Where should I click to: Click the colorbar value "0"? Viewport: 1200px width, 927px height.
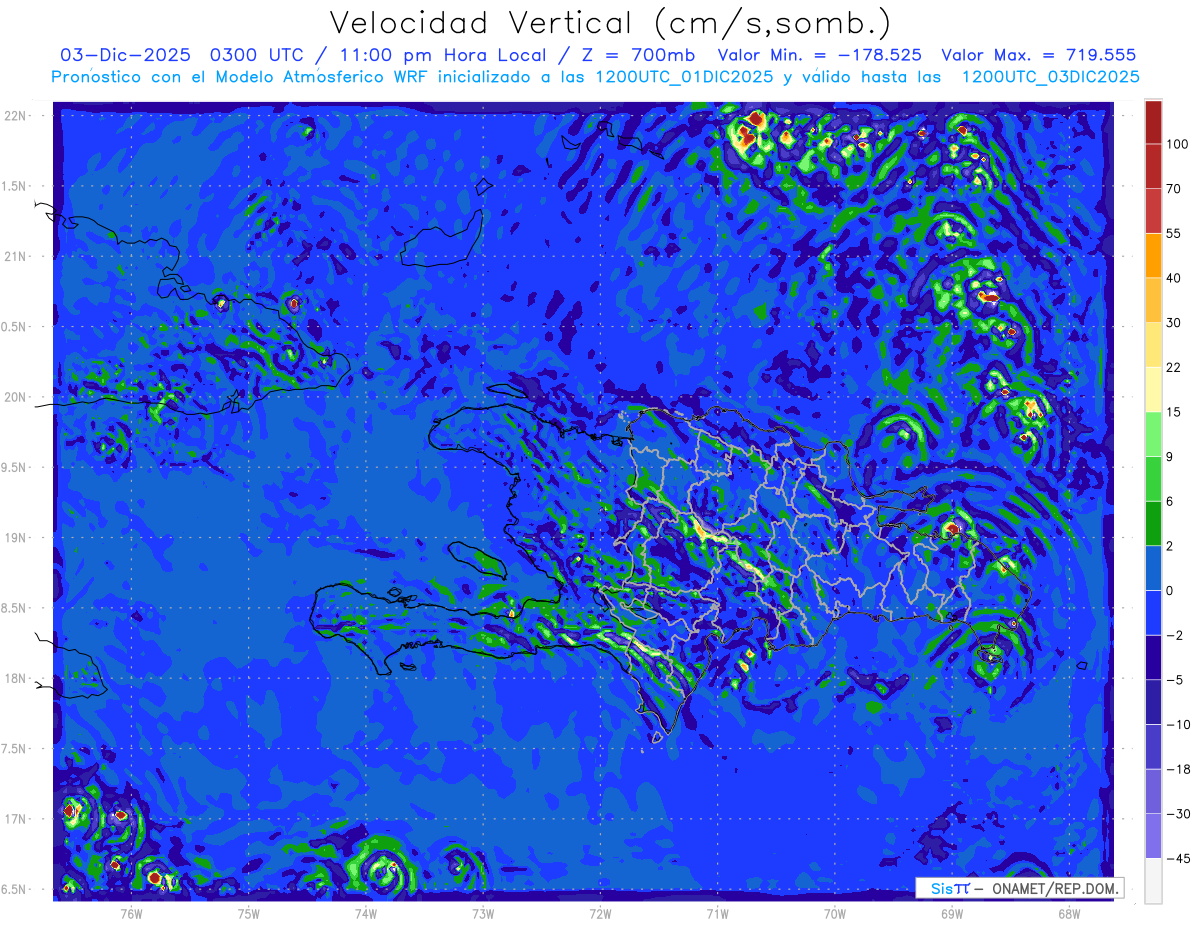pyautogui.click(x=1171, y=590)
